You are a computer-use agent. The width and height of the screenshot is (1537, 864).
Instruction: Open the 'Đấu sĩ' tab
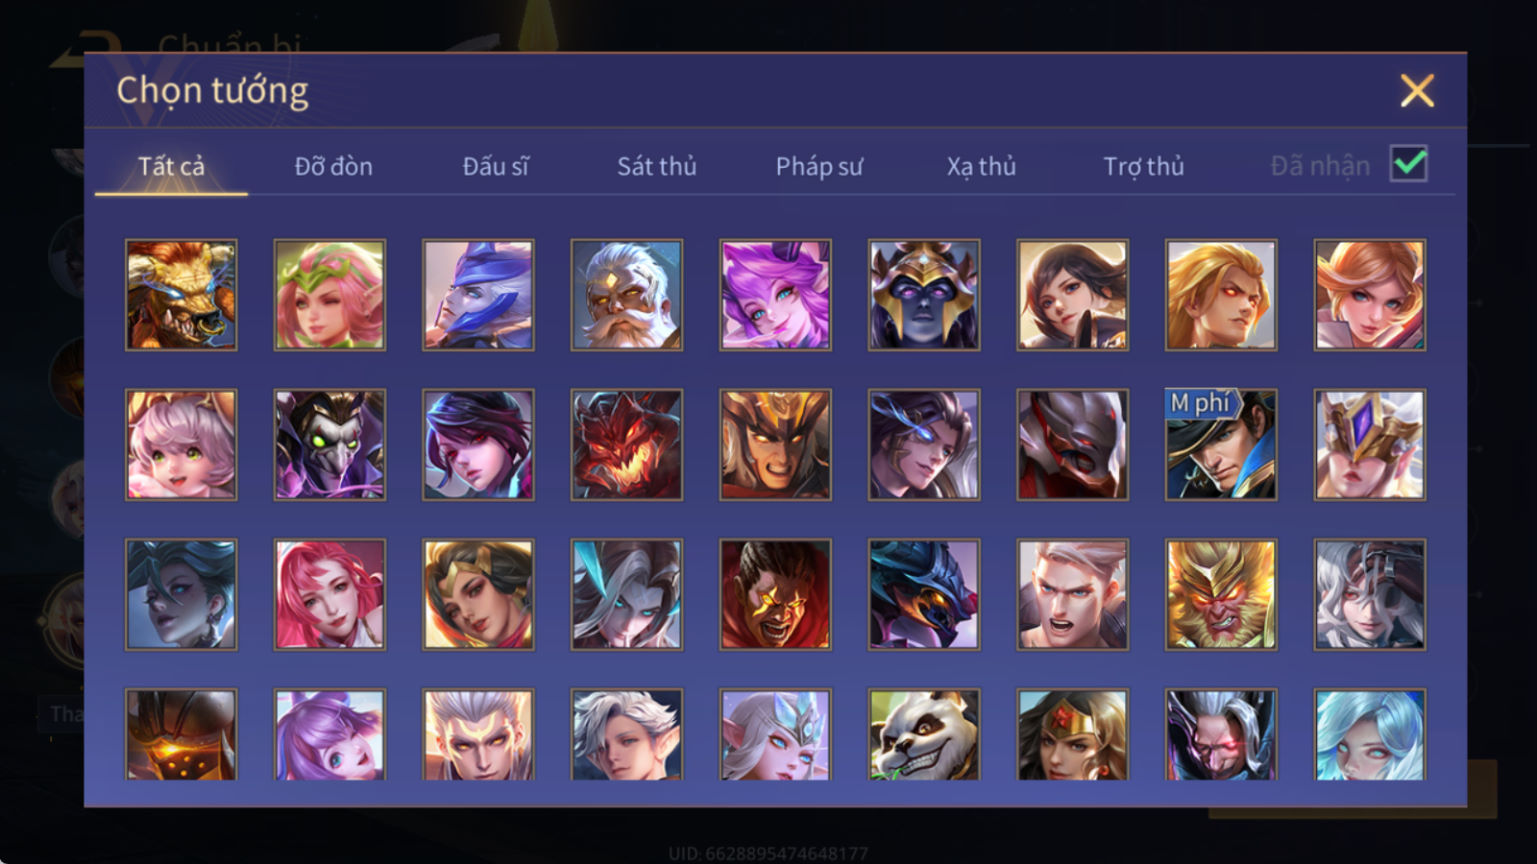pos(495,166)
